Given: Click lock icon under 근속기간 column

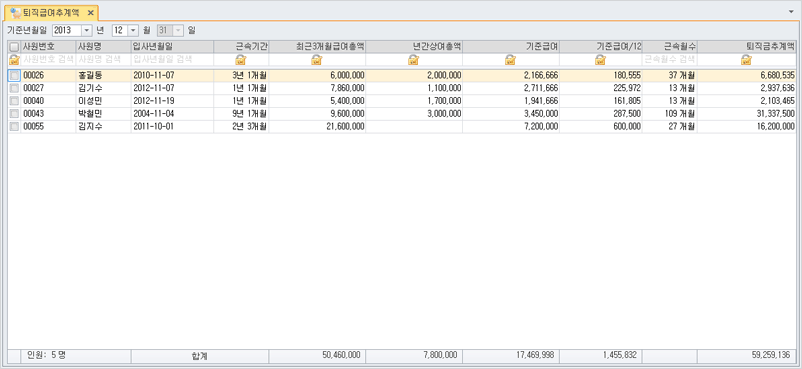Looking at the screenshot, I should coord(240,60).
